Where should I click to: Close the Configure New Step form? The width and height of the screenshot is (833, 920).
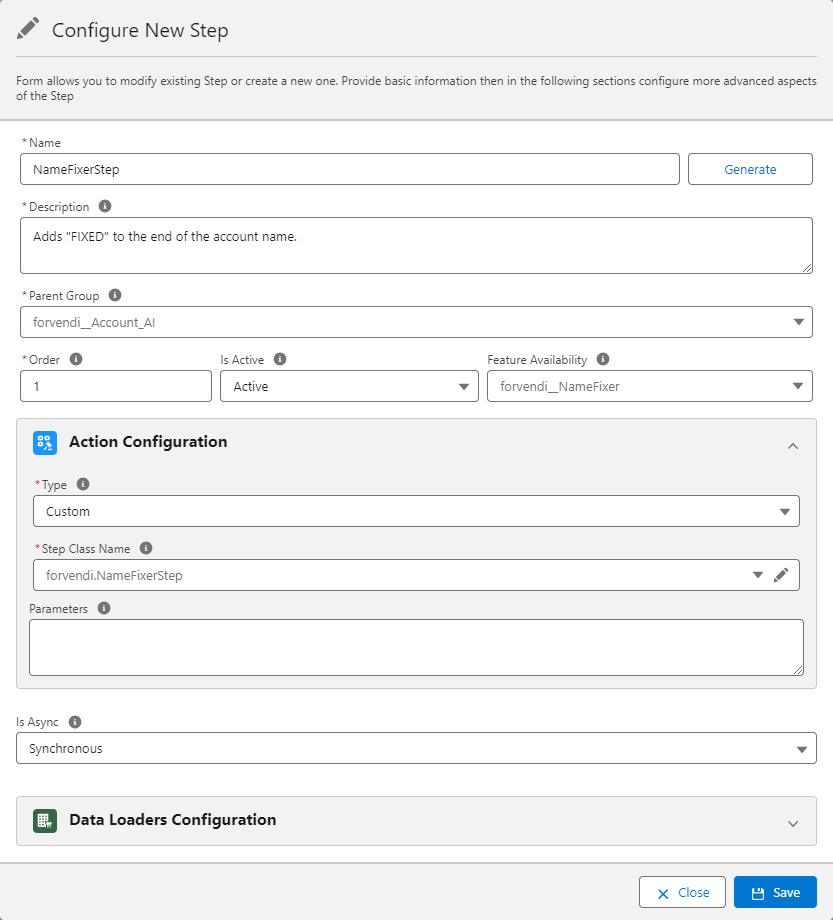[682, 892]
